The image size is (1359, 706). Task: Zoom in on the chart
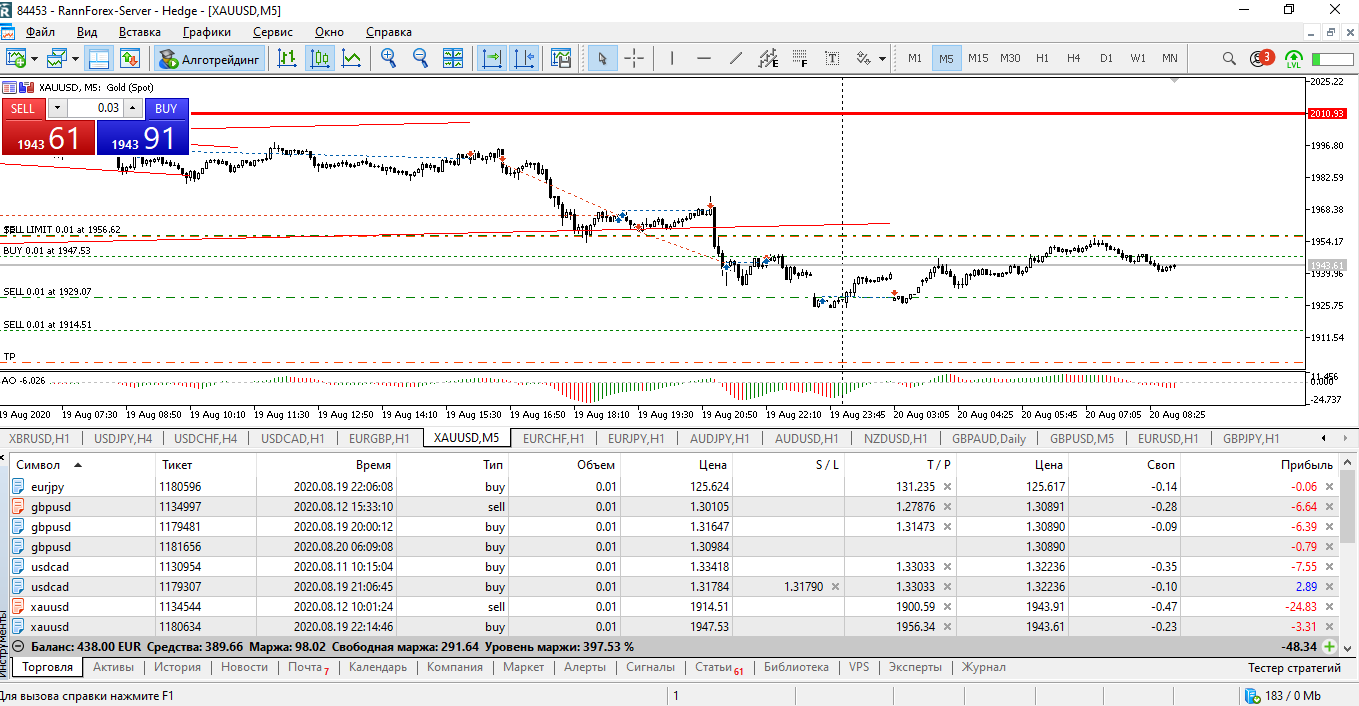(x=388, y=59)
